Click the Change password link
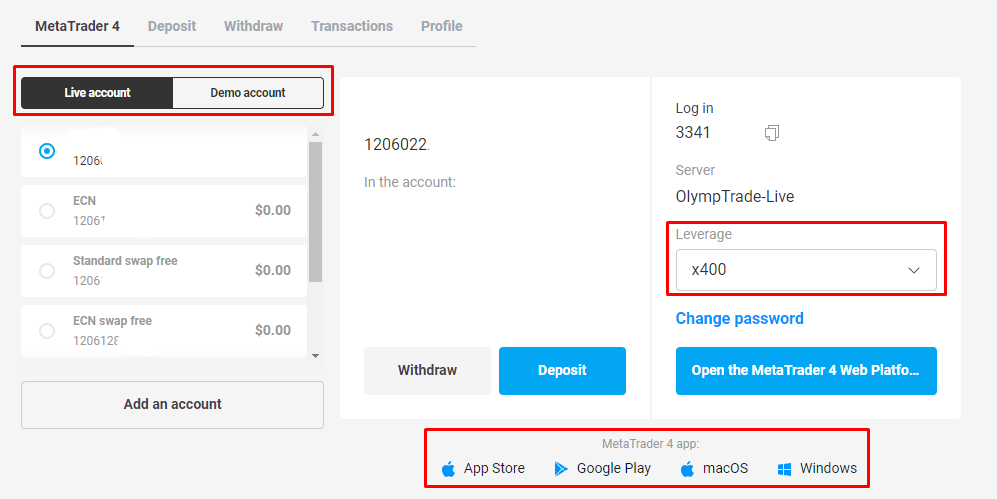This screenshot has width=997, height=499. tap(739, 318)
